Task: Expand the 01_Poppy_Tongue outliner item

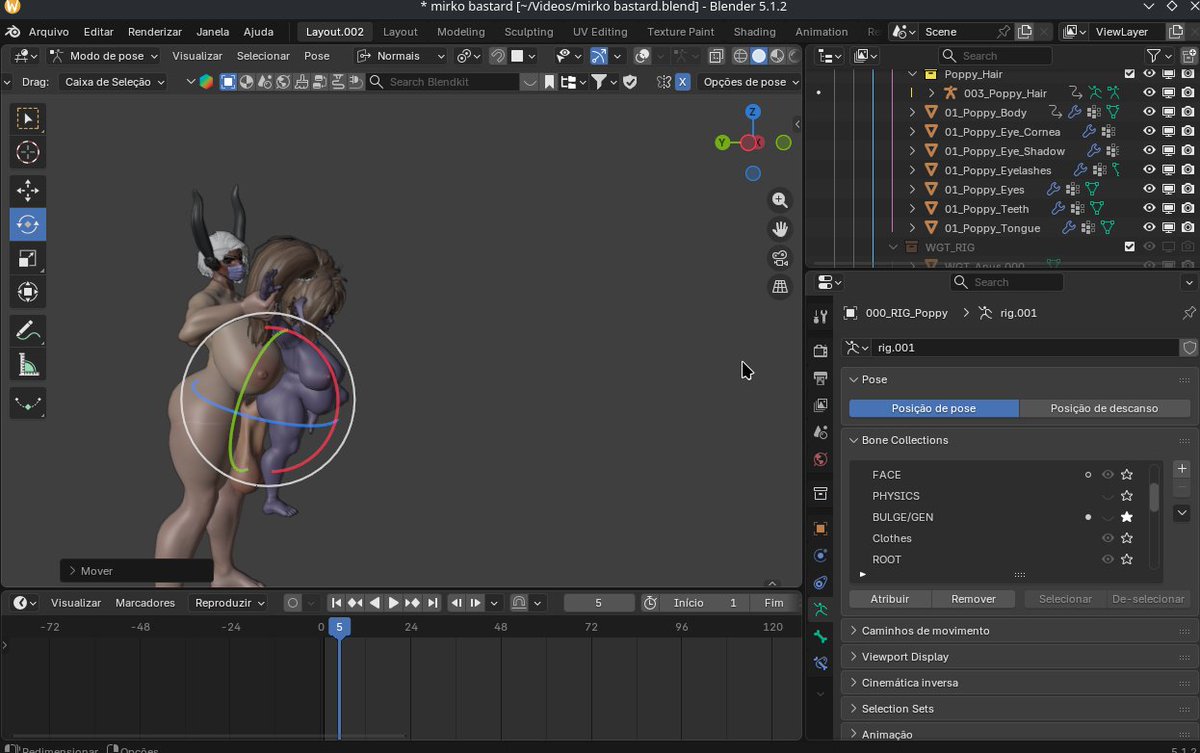Action: (x=912, y=228)
